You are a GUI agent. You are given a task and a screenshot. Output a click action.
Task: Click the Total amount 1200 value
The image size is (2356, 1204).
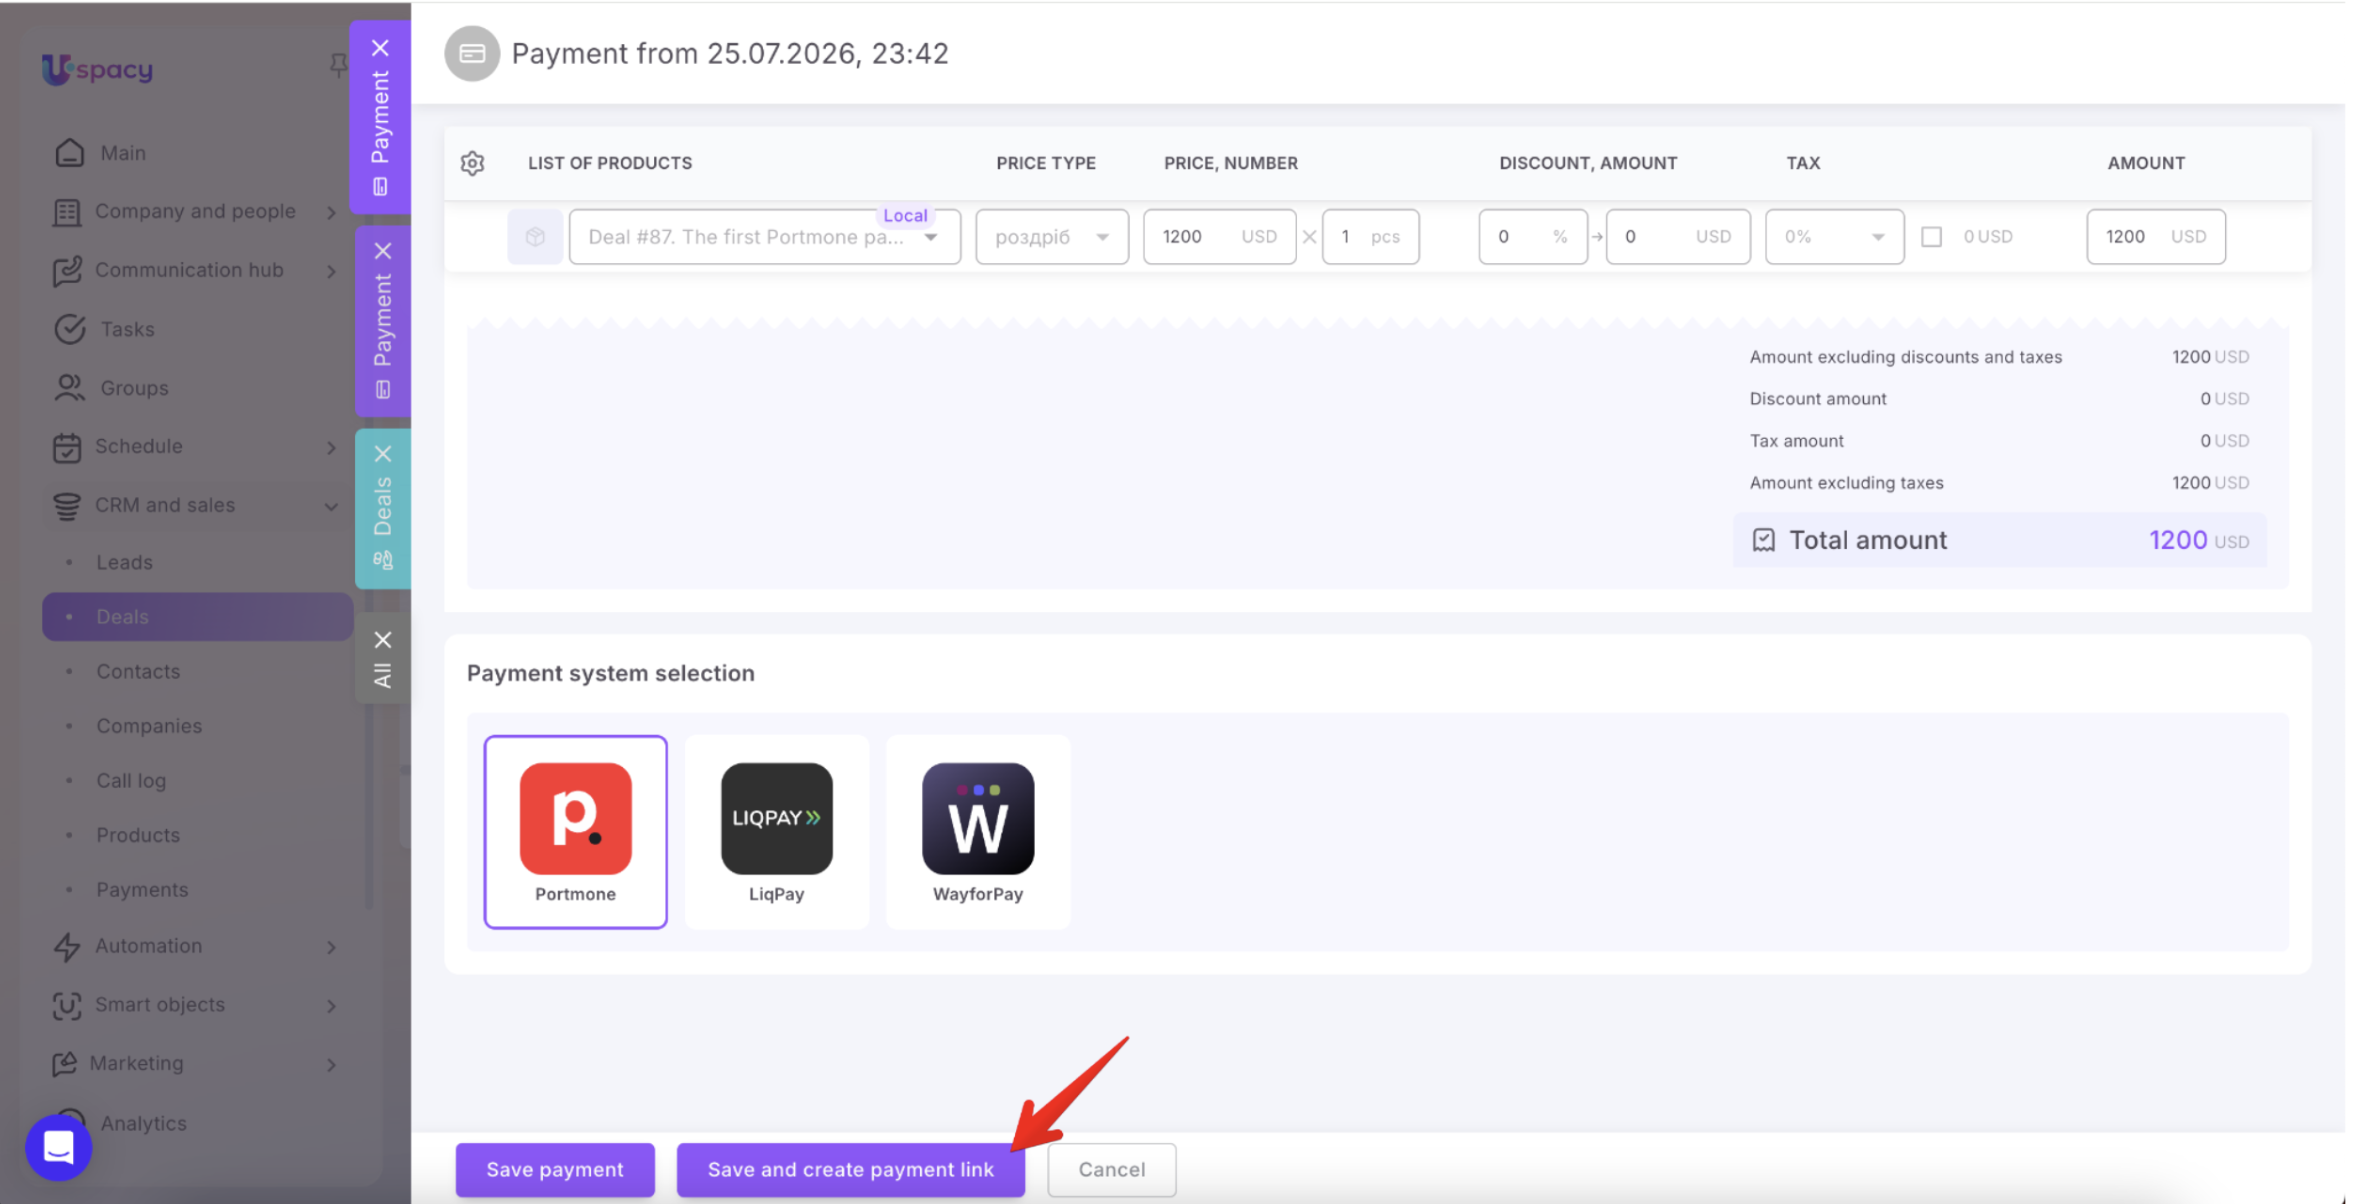pyautogui.click(x=2178, y=540)
